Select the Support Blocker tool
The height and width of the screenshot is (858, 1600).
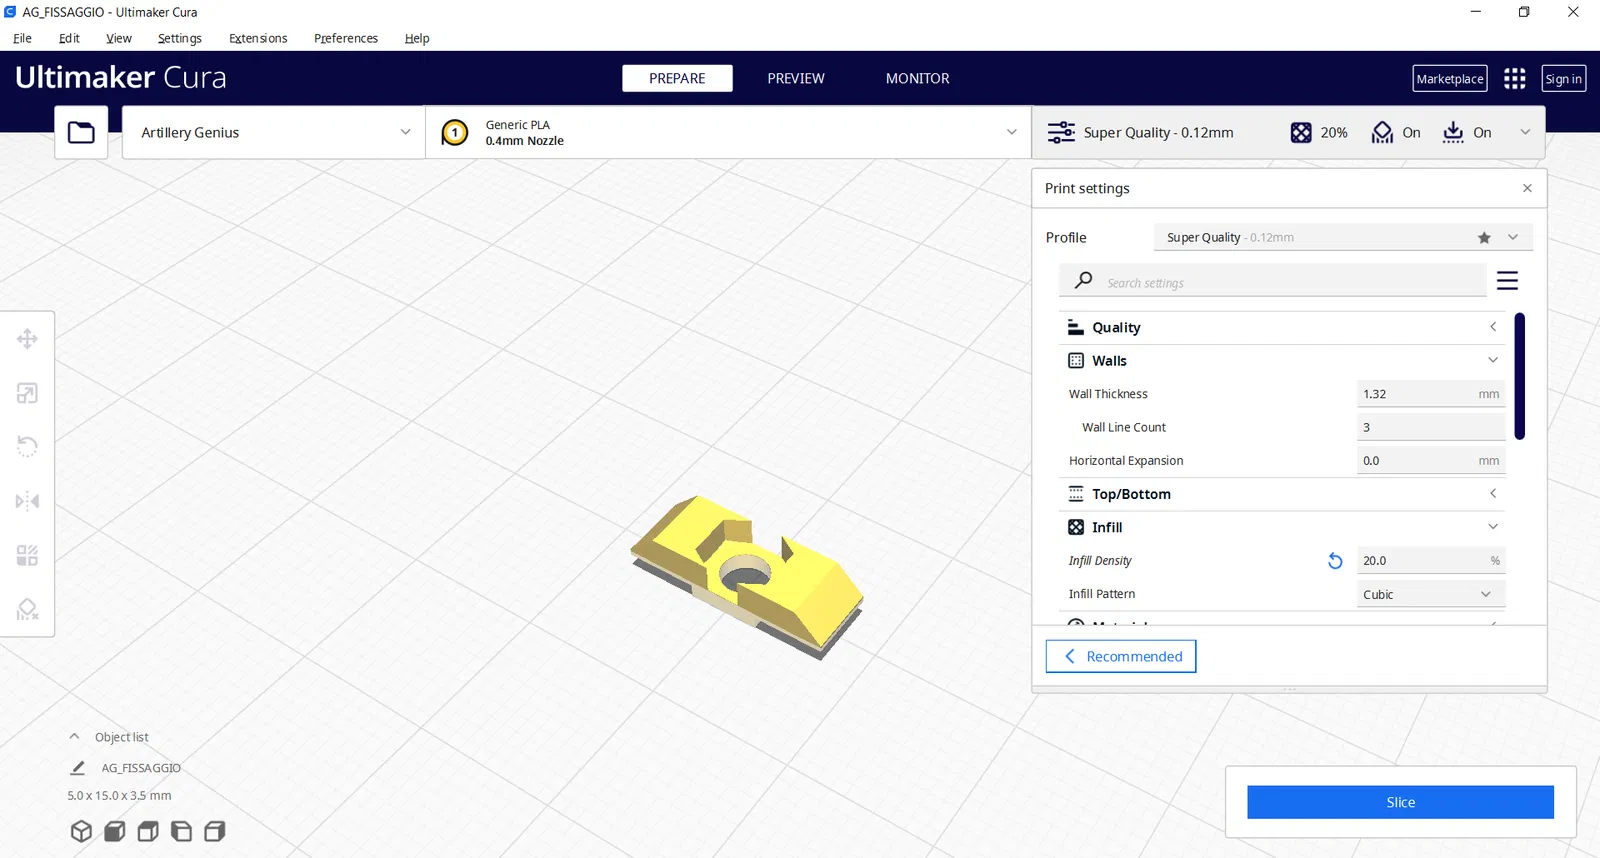(27, 609)
